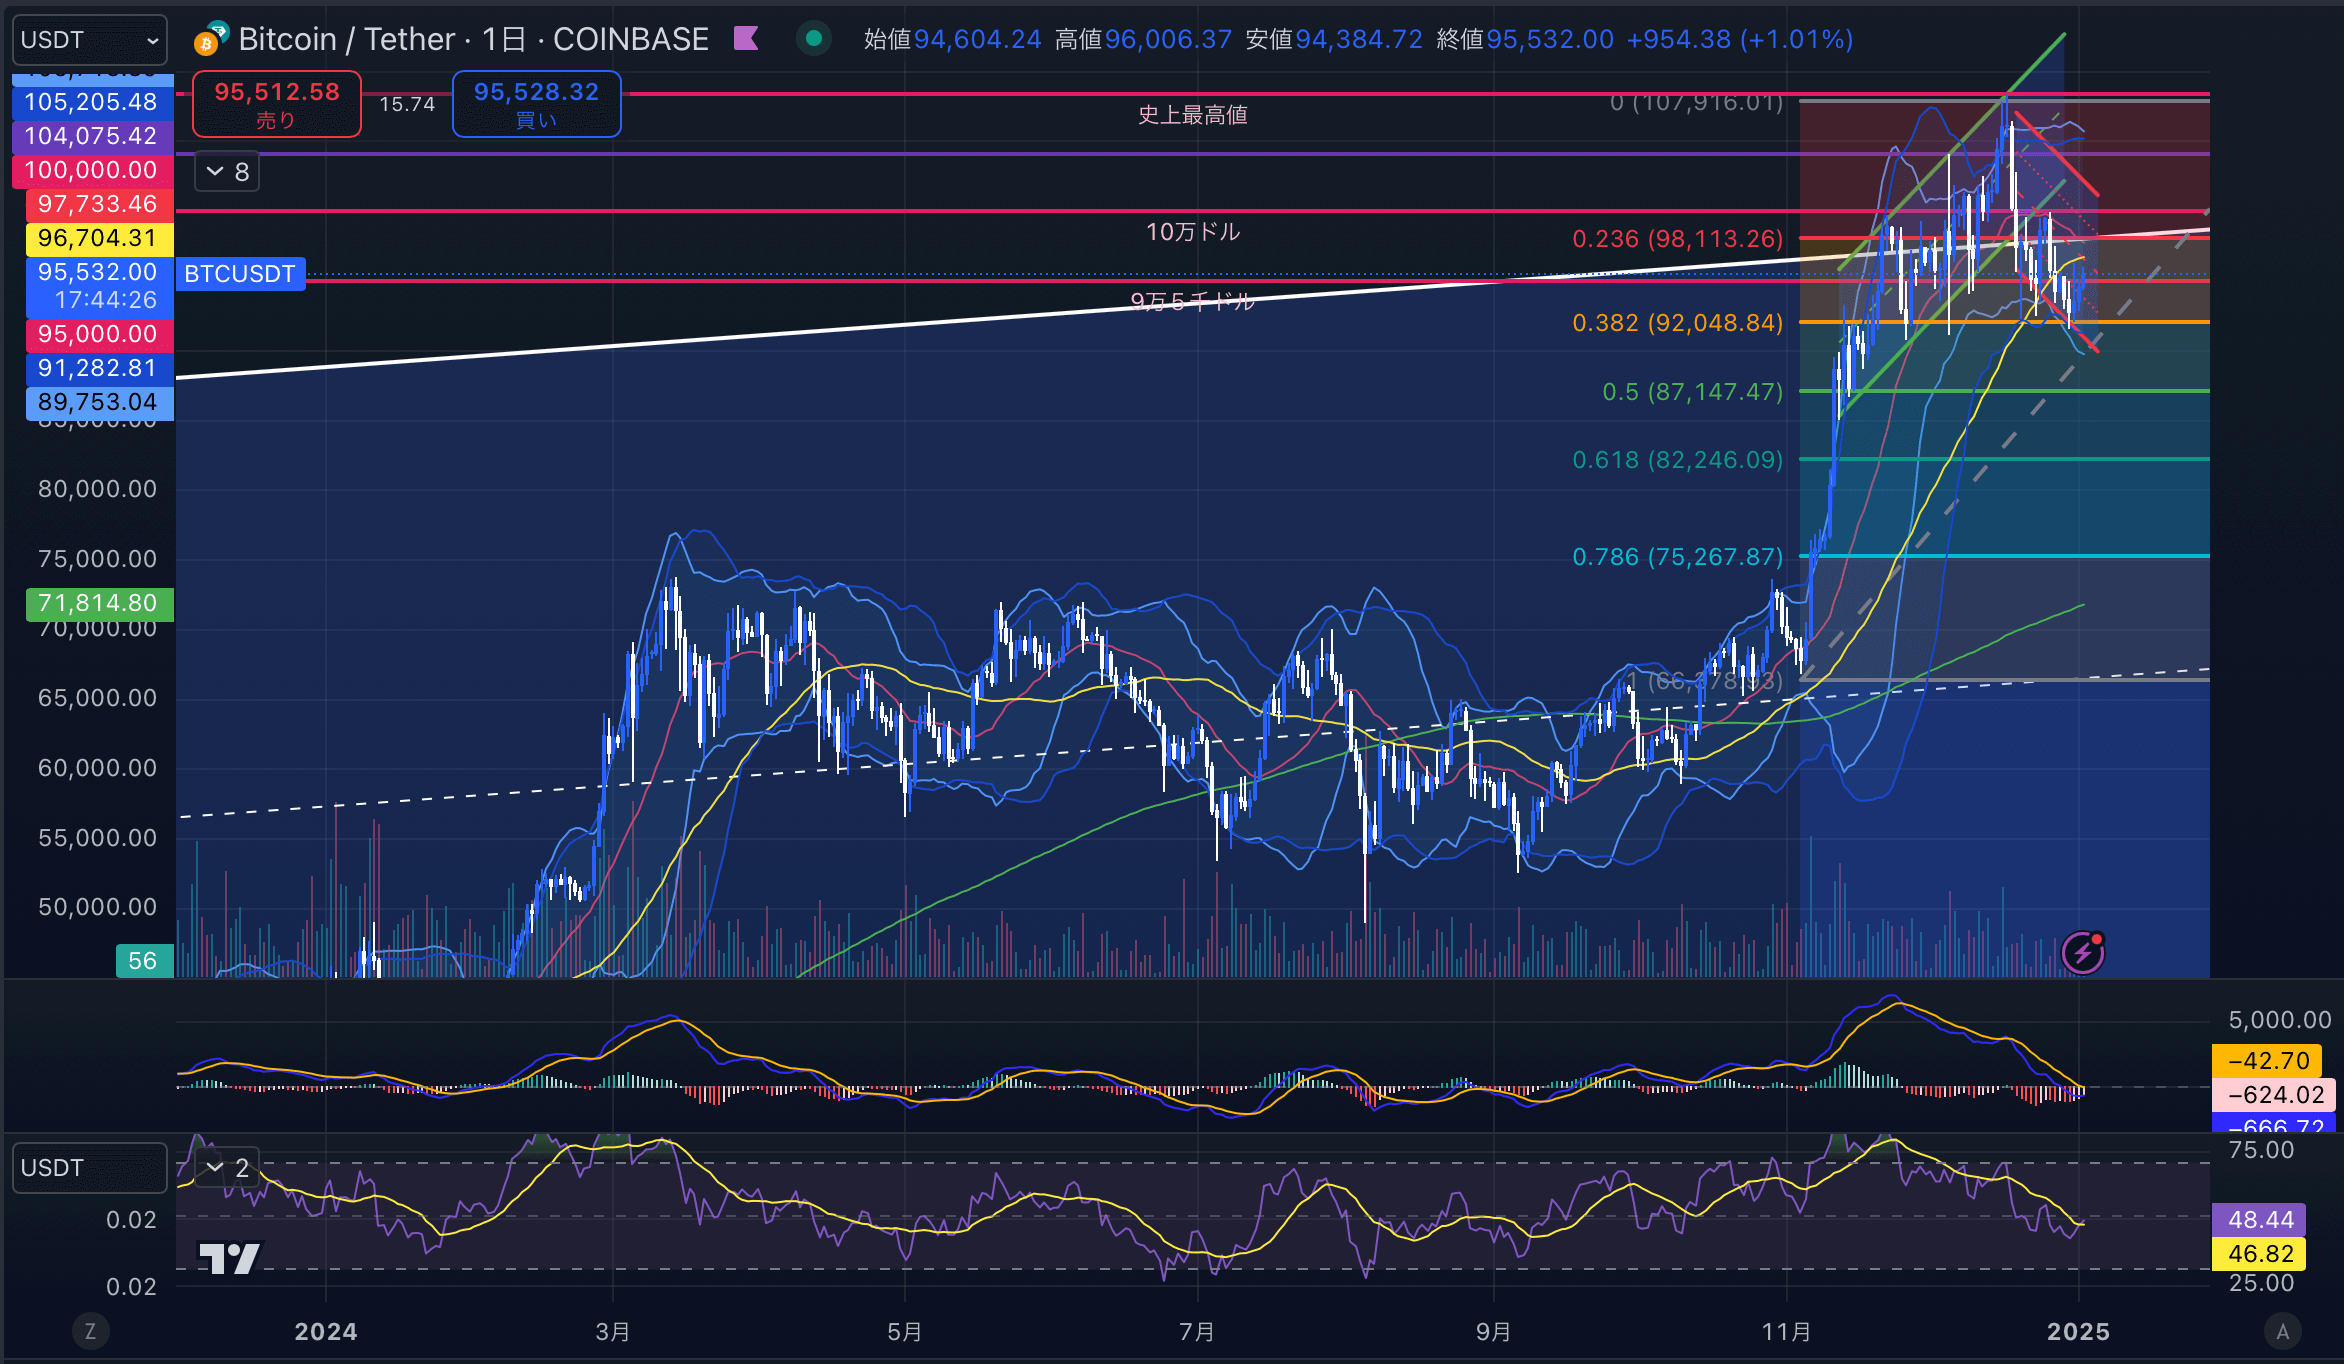2344x1364 pixels.
Task: Open the USDT dropdown in the lower pane
Action: click(x=90, y=1168)
